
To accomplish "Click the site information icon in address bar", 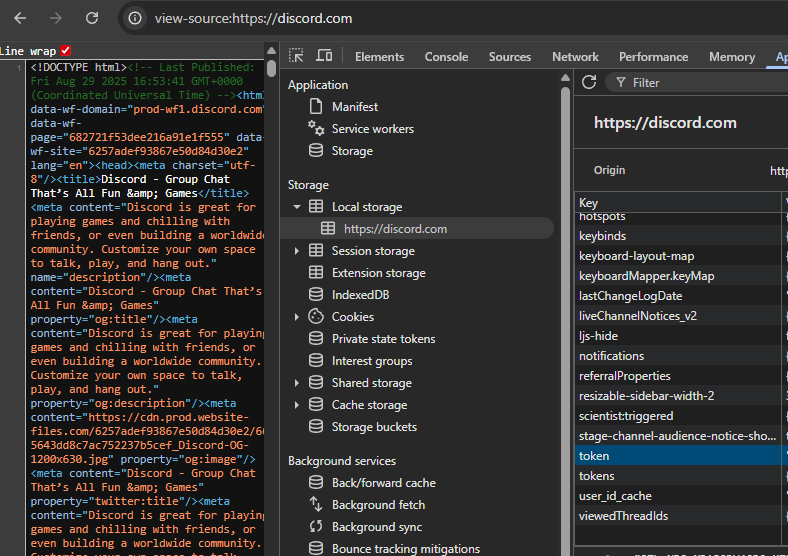I will 136,18.
